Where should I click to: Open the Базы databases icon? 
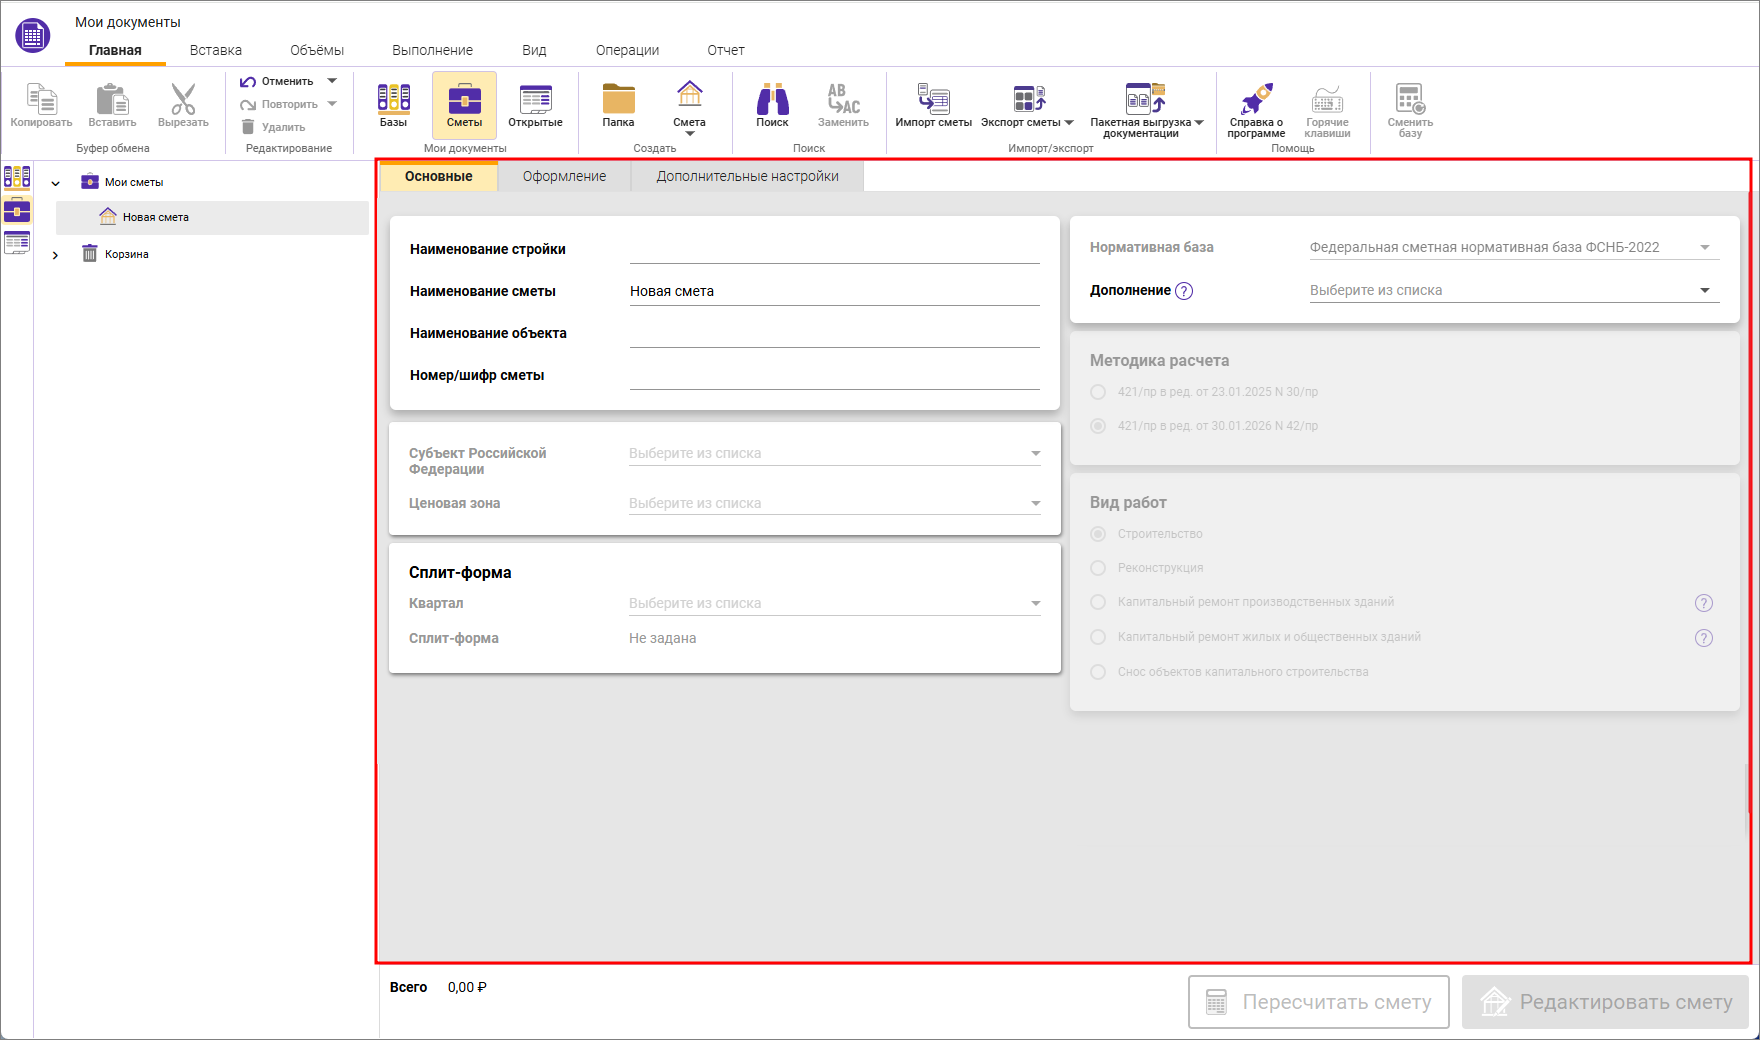(393, 98)
